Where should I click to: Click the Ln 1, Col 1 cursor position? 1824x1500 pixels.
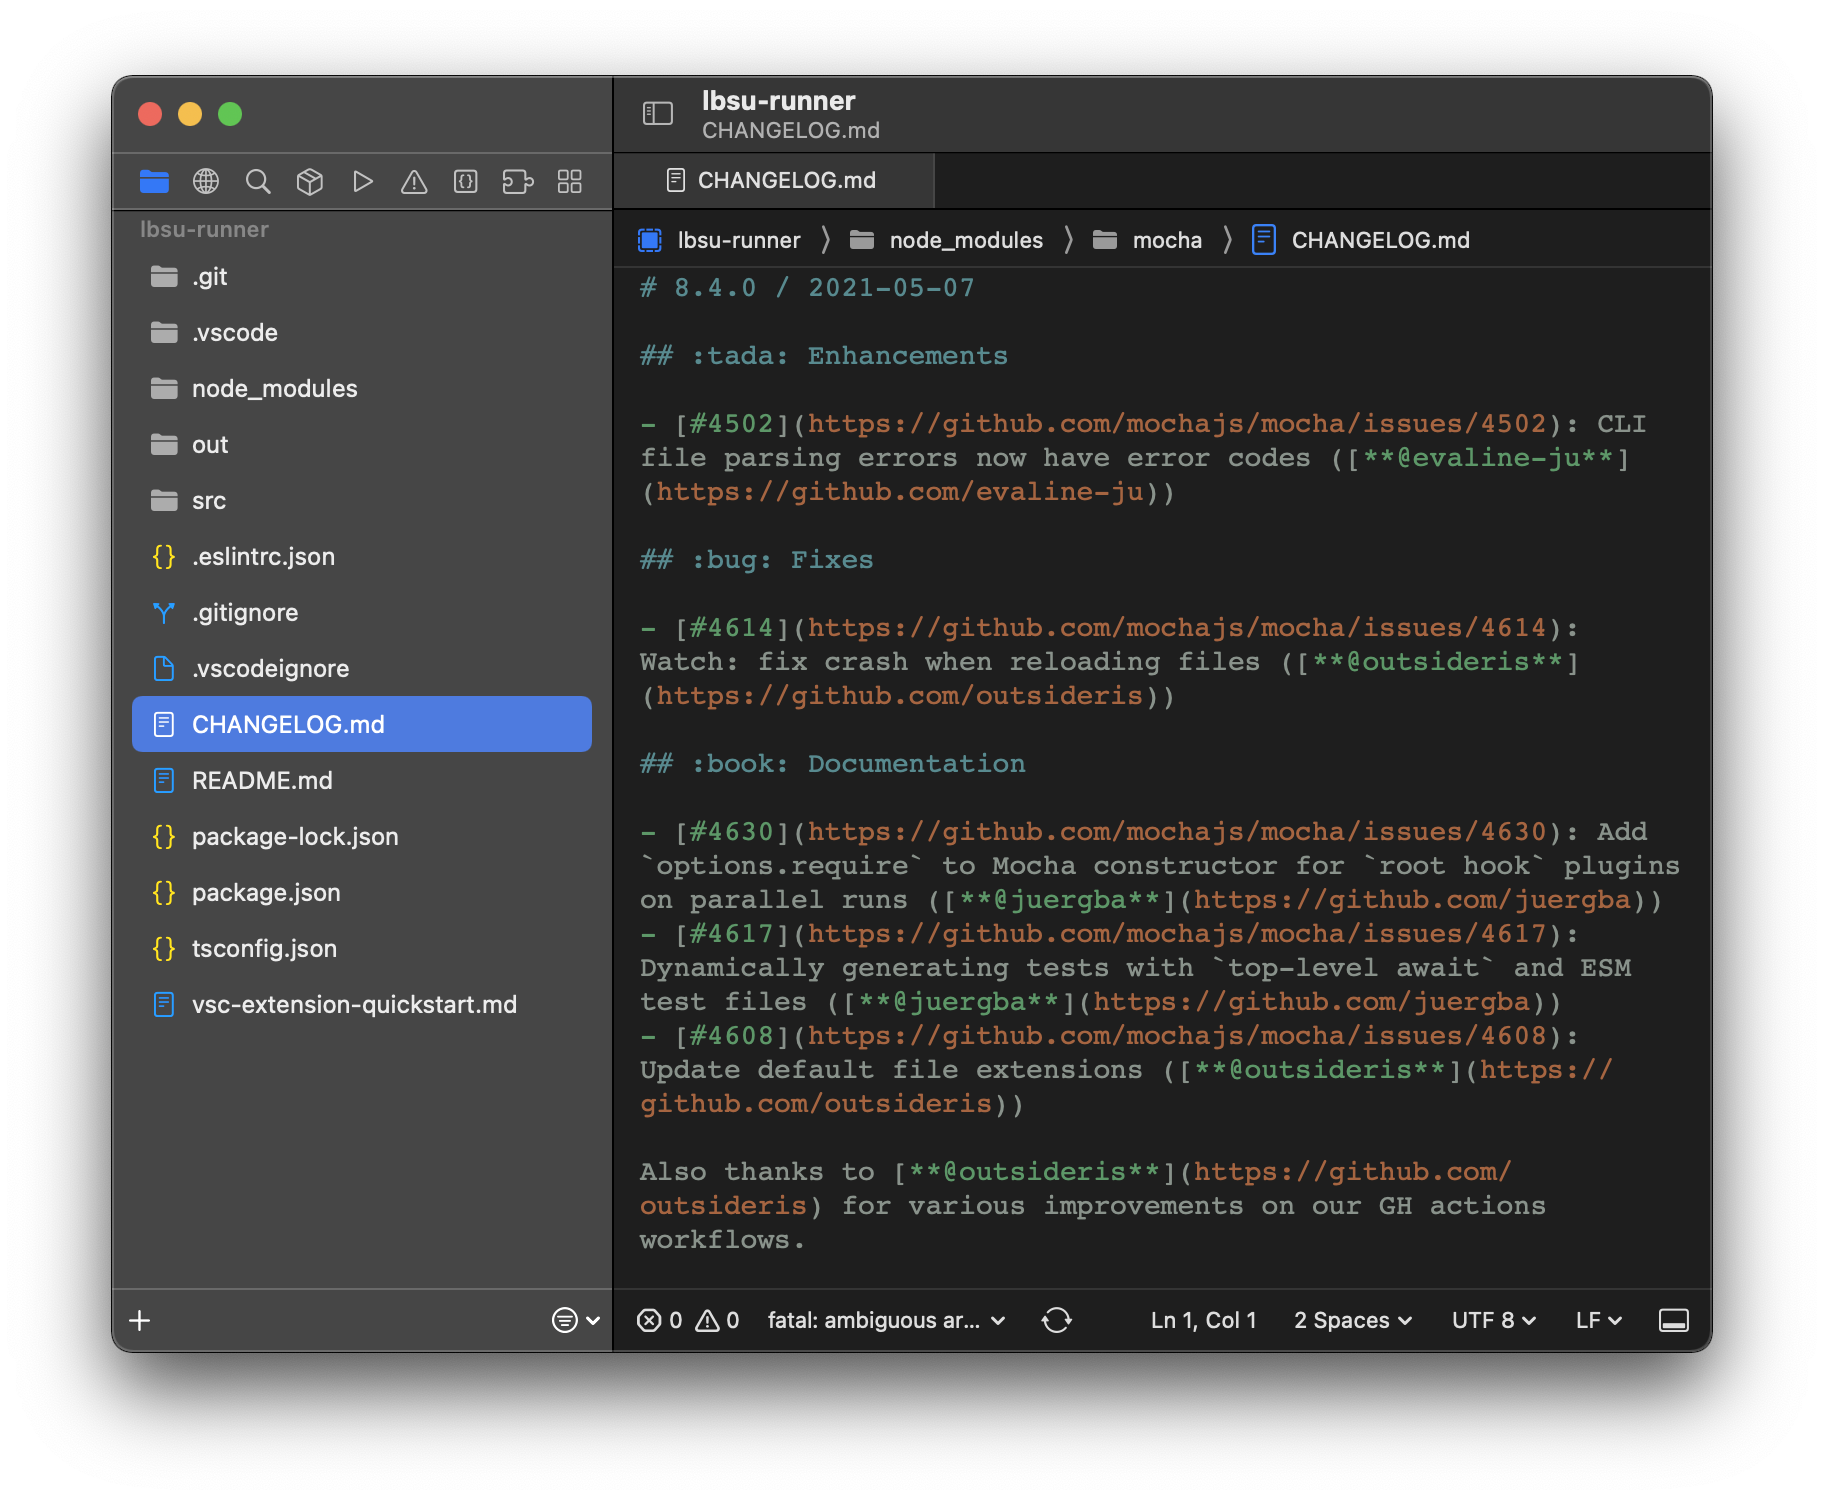pyautogui.click(x=1203, y=1320)
